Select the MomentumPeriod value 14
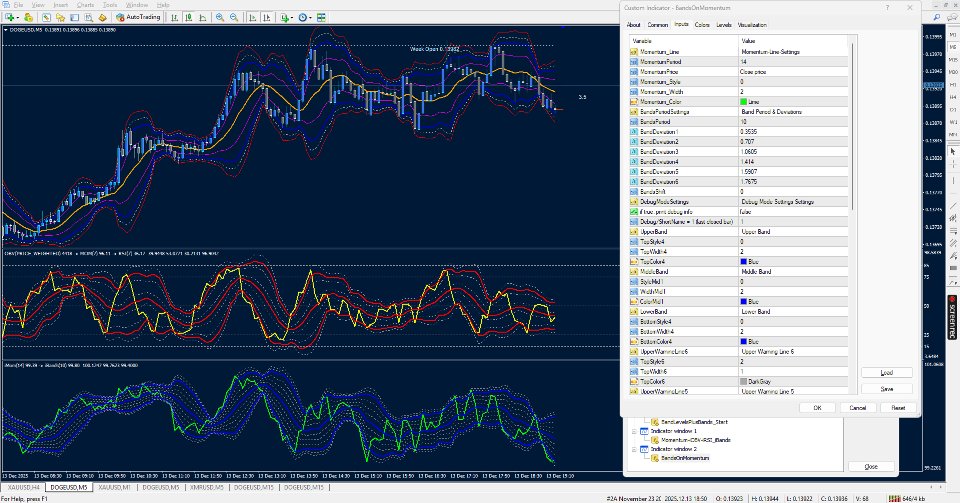The height and width of the screenshot is (503, 960). [793, 62]
